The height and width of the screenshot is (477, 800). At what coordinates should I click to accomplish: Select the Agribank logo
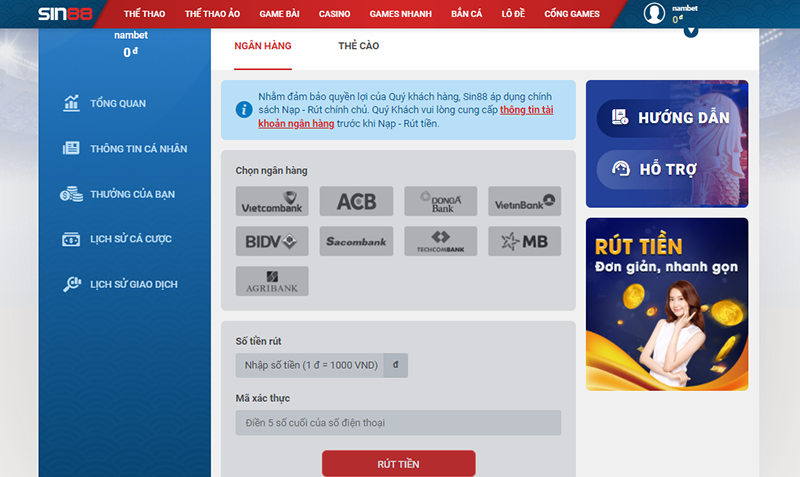point(272,281)
